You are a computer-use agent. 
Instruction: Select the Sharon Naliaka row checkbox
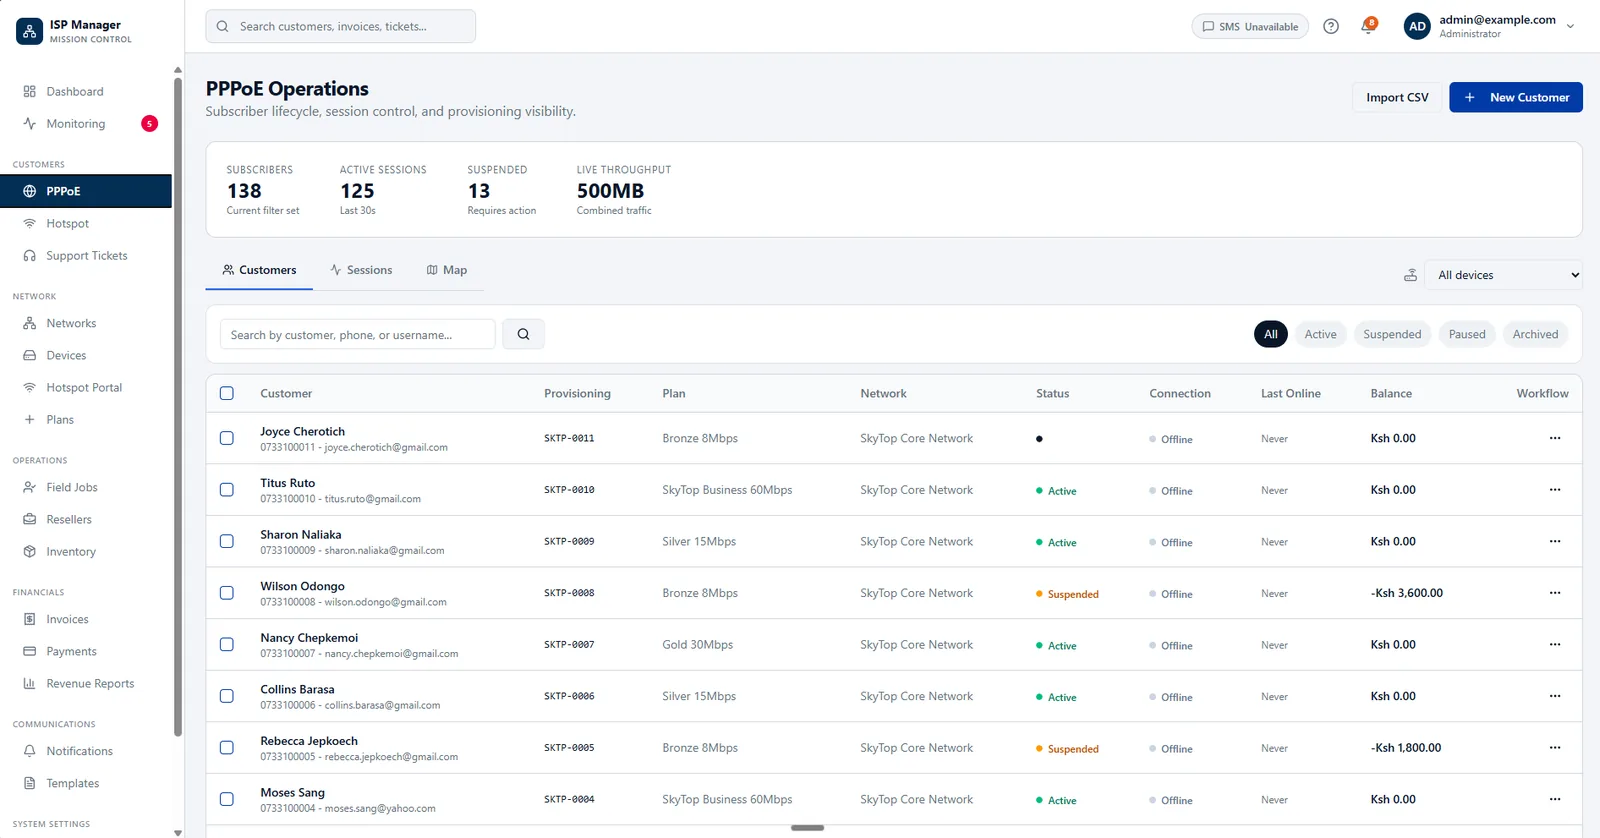(227, 541)
